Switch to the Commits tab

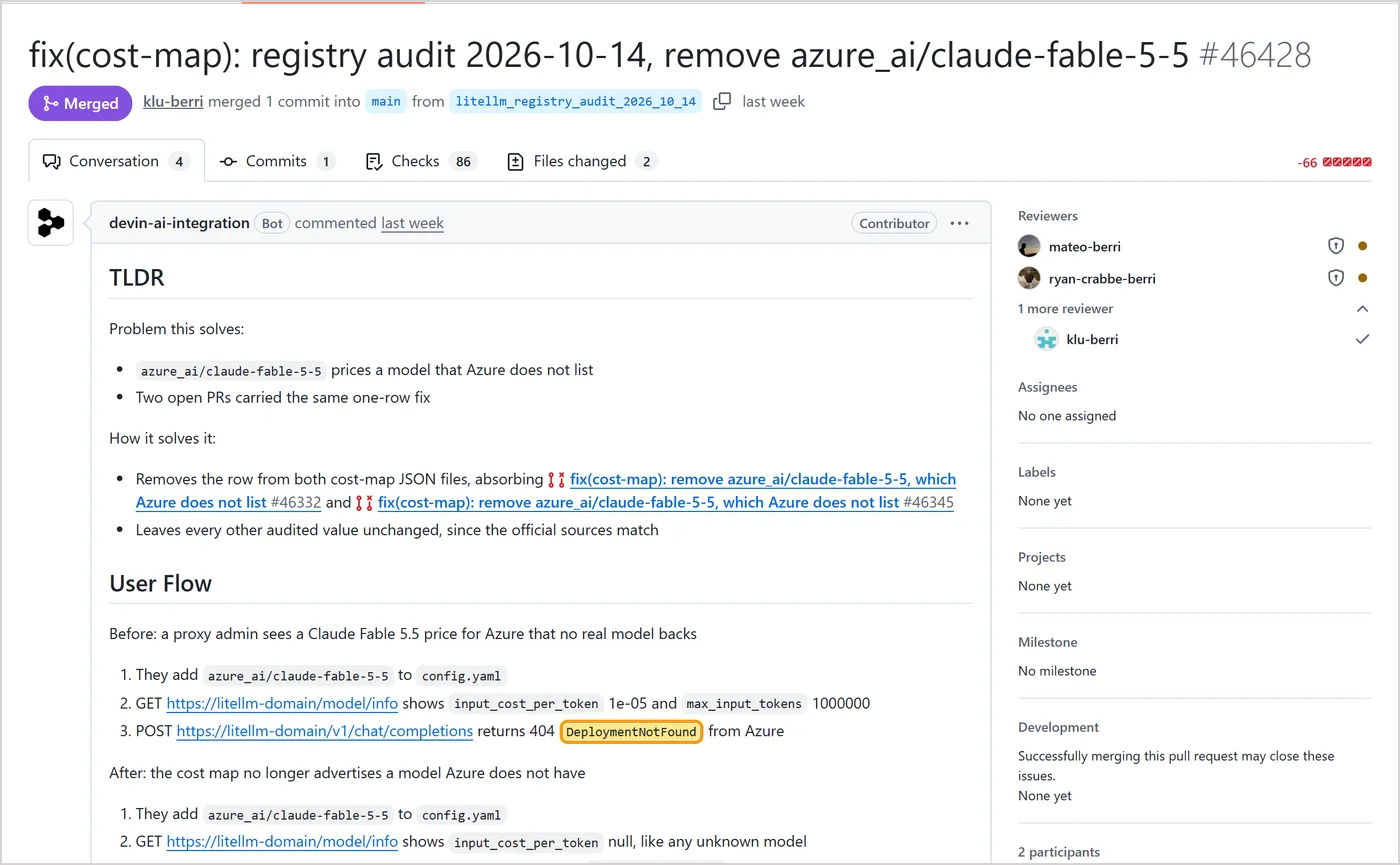[277, 161]
